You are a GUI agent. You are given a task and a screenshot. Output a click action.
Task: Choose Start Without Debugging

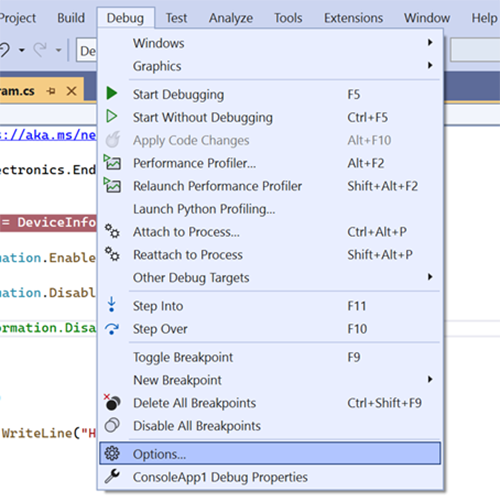[x=270, y=117]
